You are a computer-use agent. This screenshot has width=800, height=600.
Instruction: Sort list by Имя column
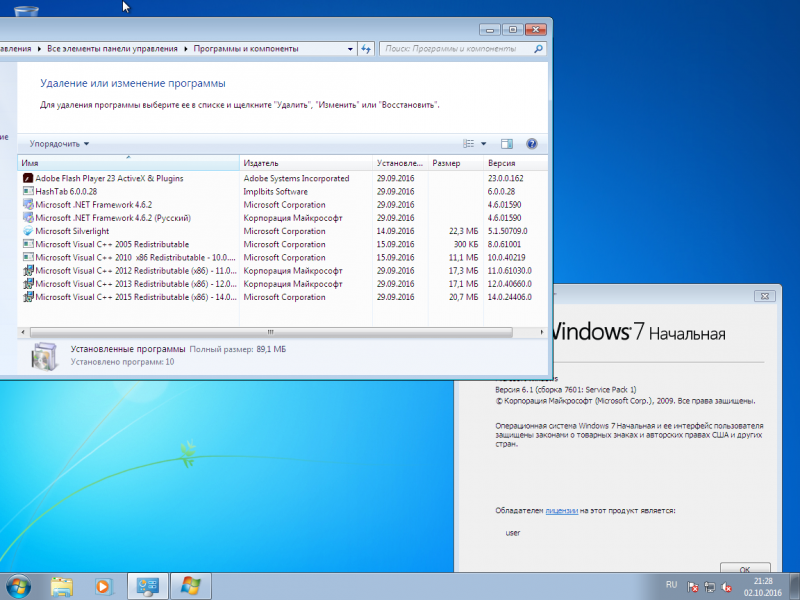tap(129, 163)
